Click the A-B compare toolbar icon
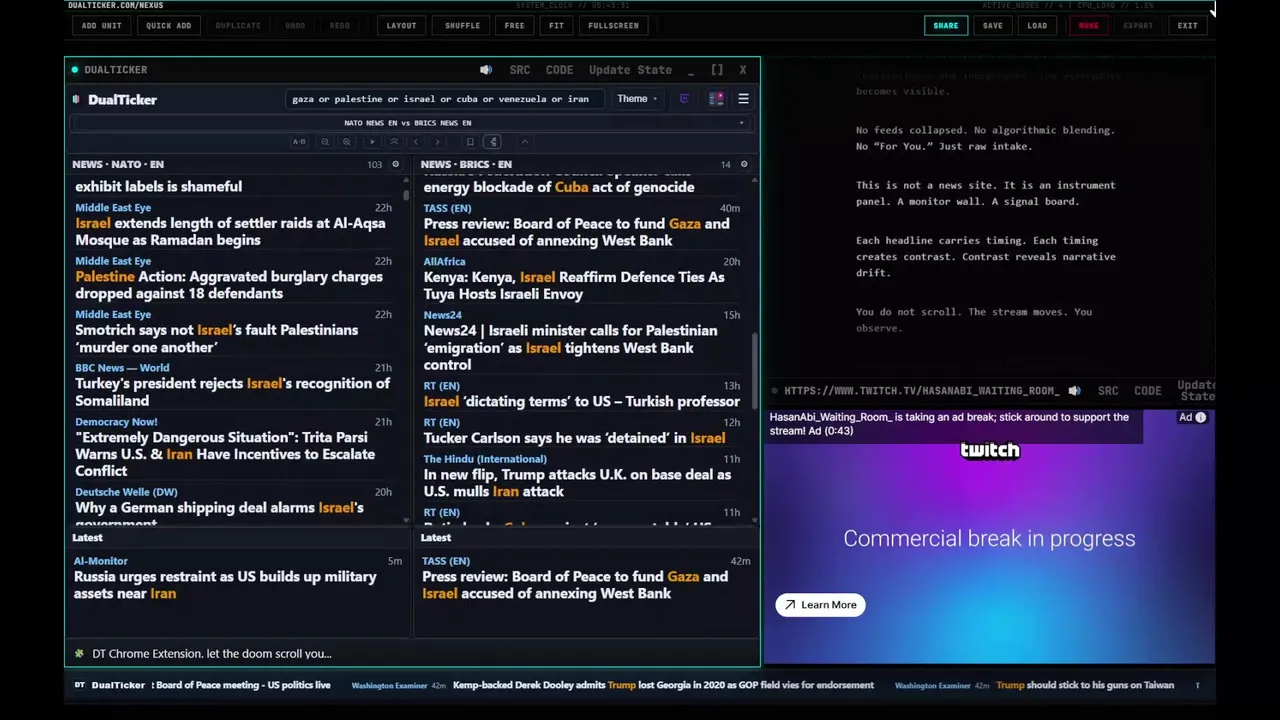 tap(299, 142)
